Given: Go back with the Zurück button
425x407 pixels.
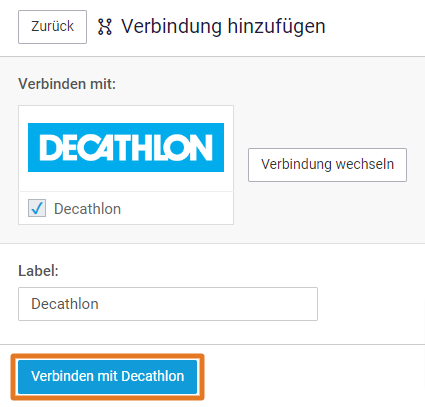Looking at the screenshot, I should coord(52,27).
